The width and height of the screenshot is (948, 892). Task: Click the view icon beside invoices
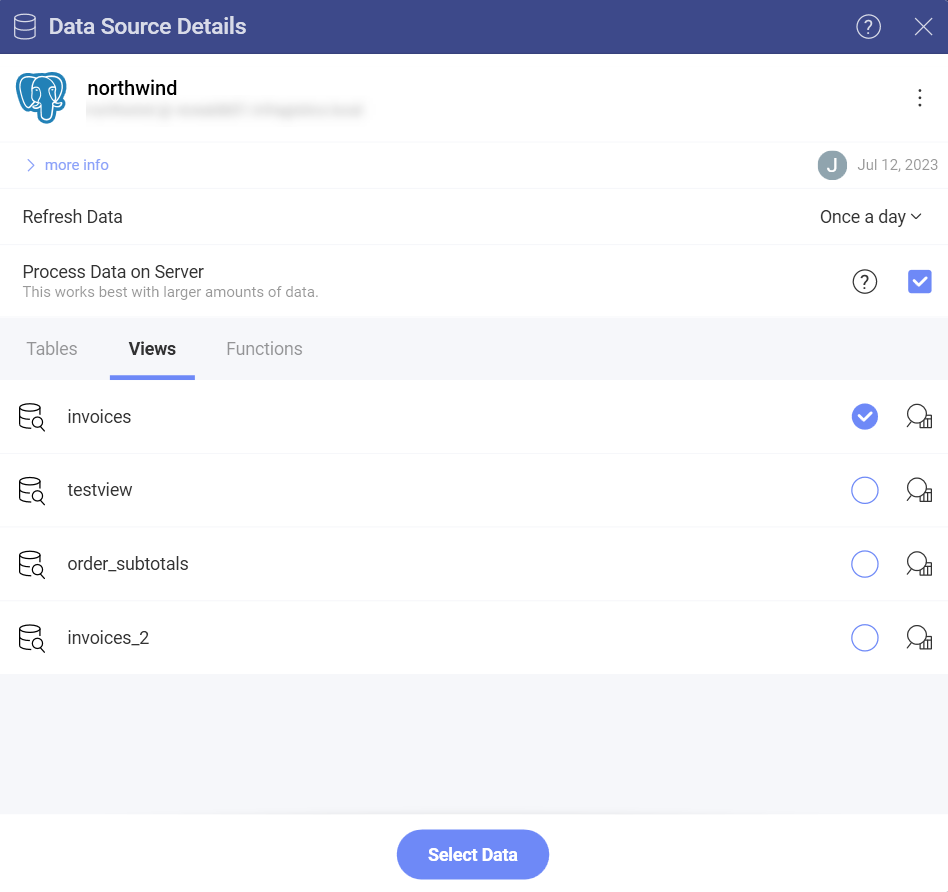point(31,417)
